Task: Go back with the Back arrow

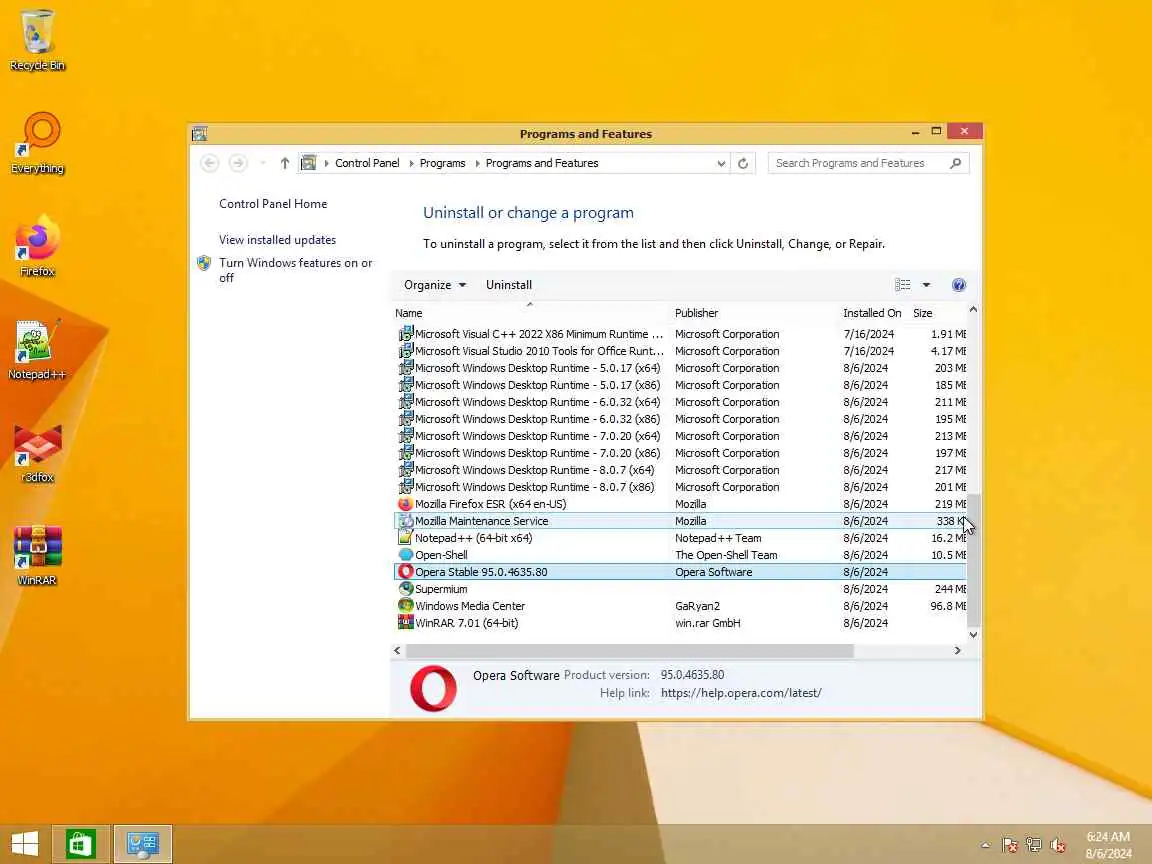Action: 209,163
